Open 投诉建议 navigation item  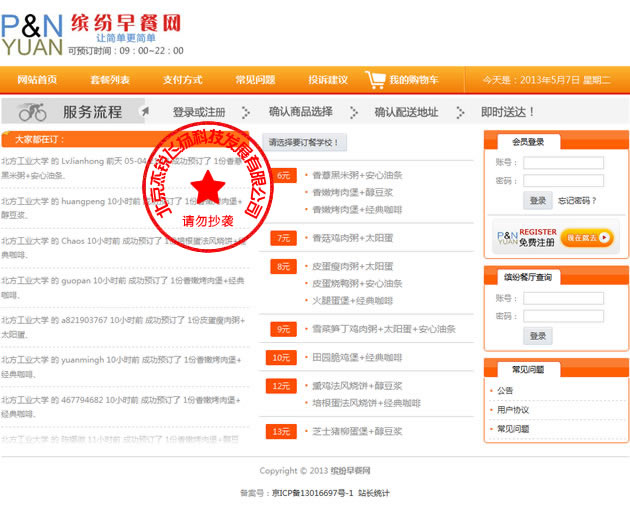pos(327,80)
